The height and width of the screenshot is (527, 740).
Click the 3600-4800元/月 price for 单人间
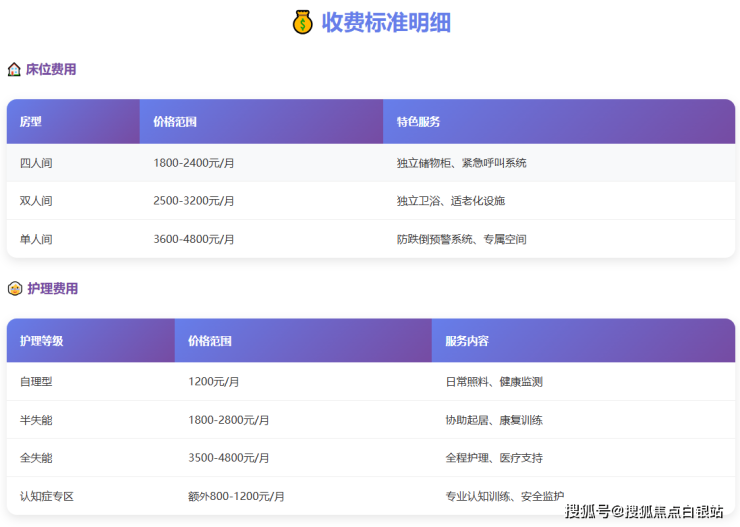tap(194, 239)
